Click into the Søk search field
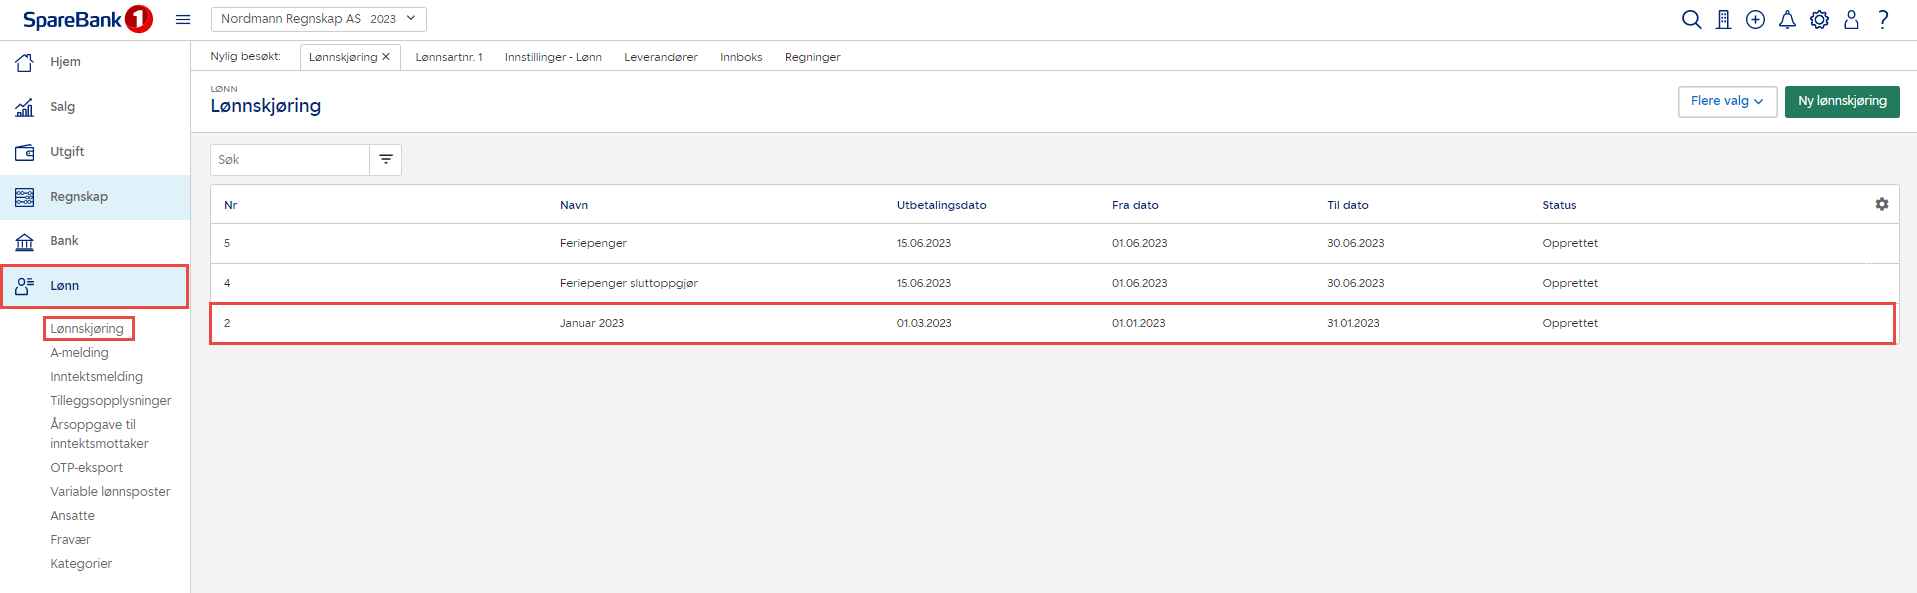 [290, 160]
